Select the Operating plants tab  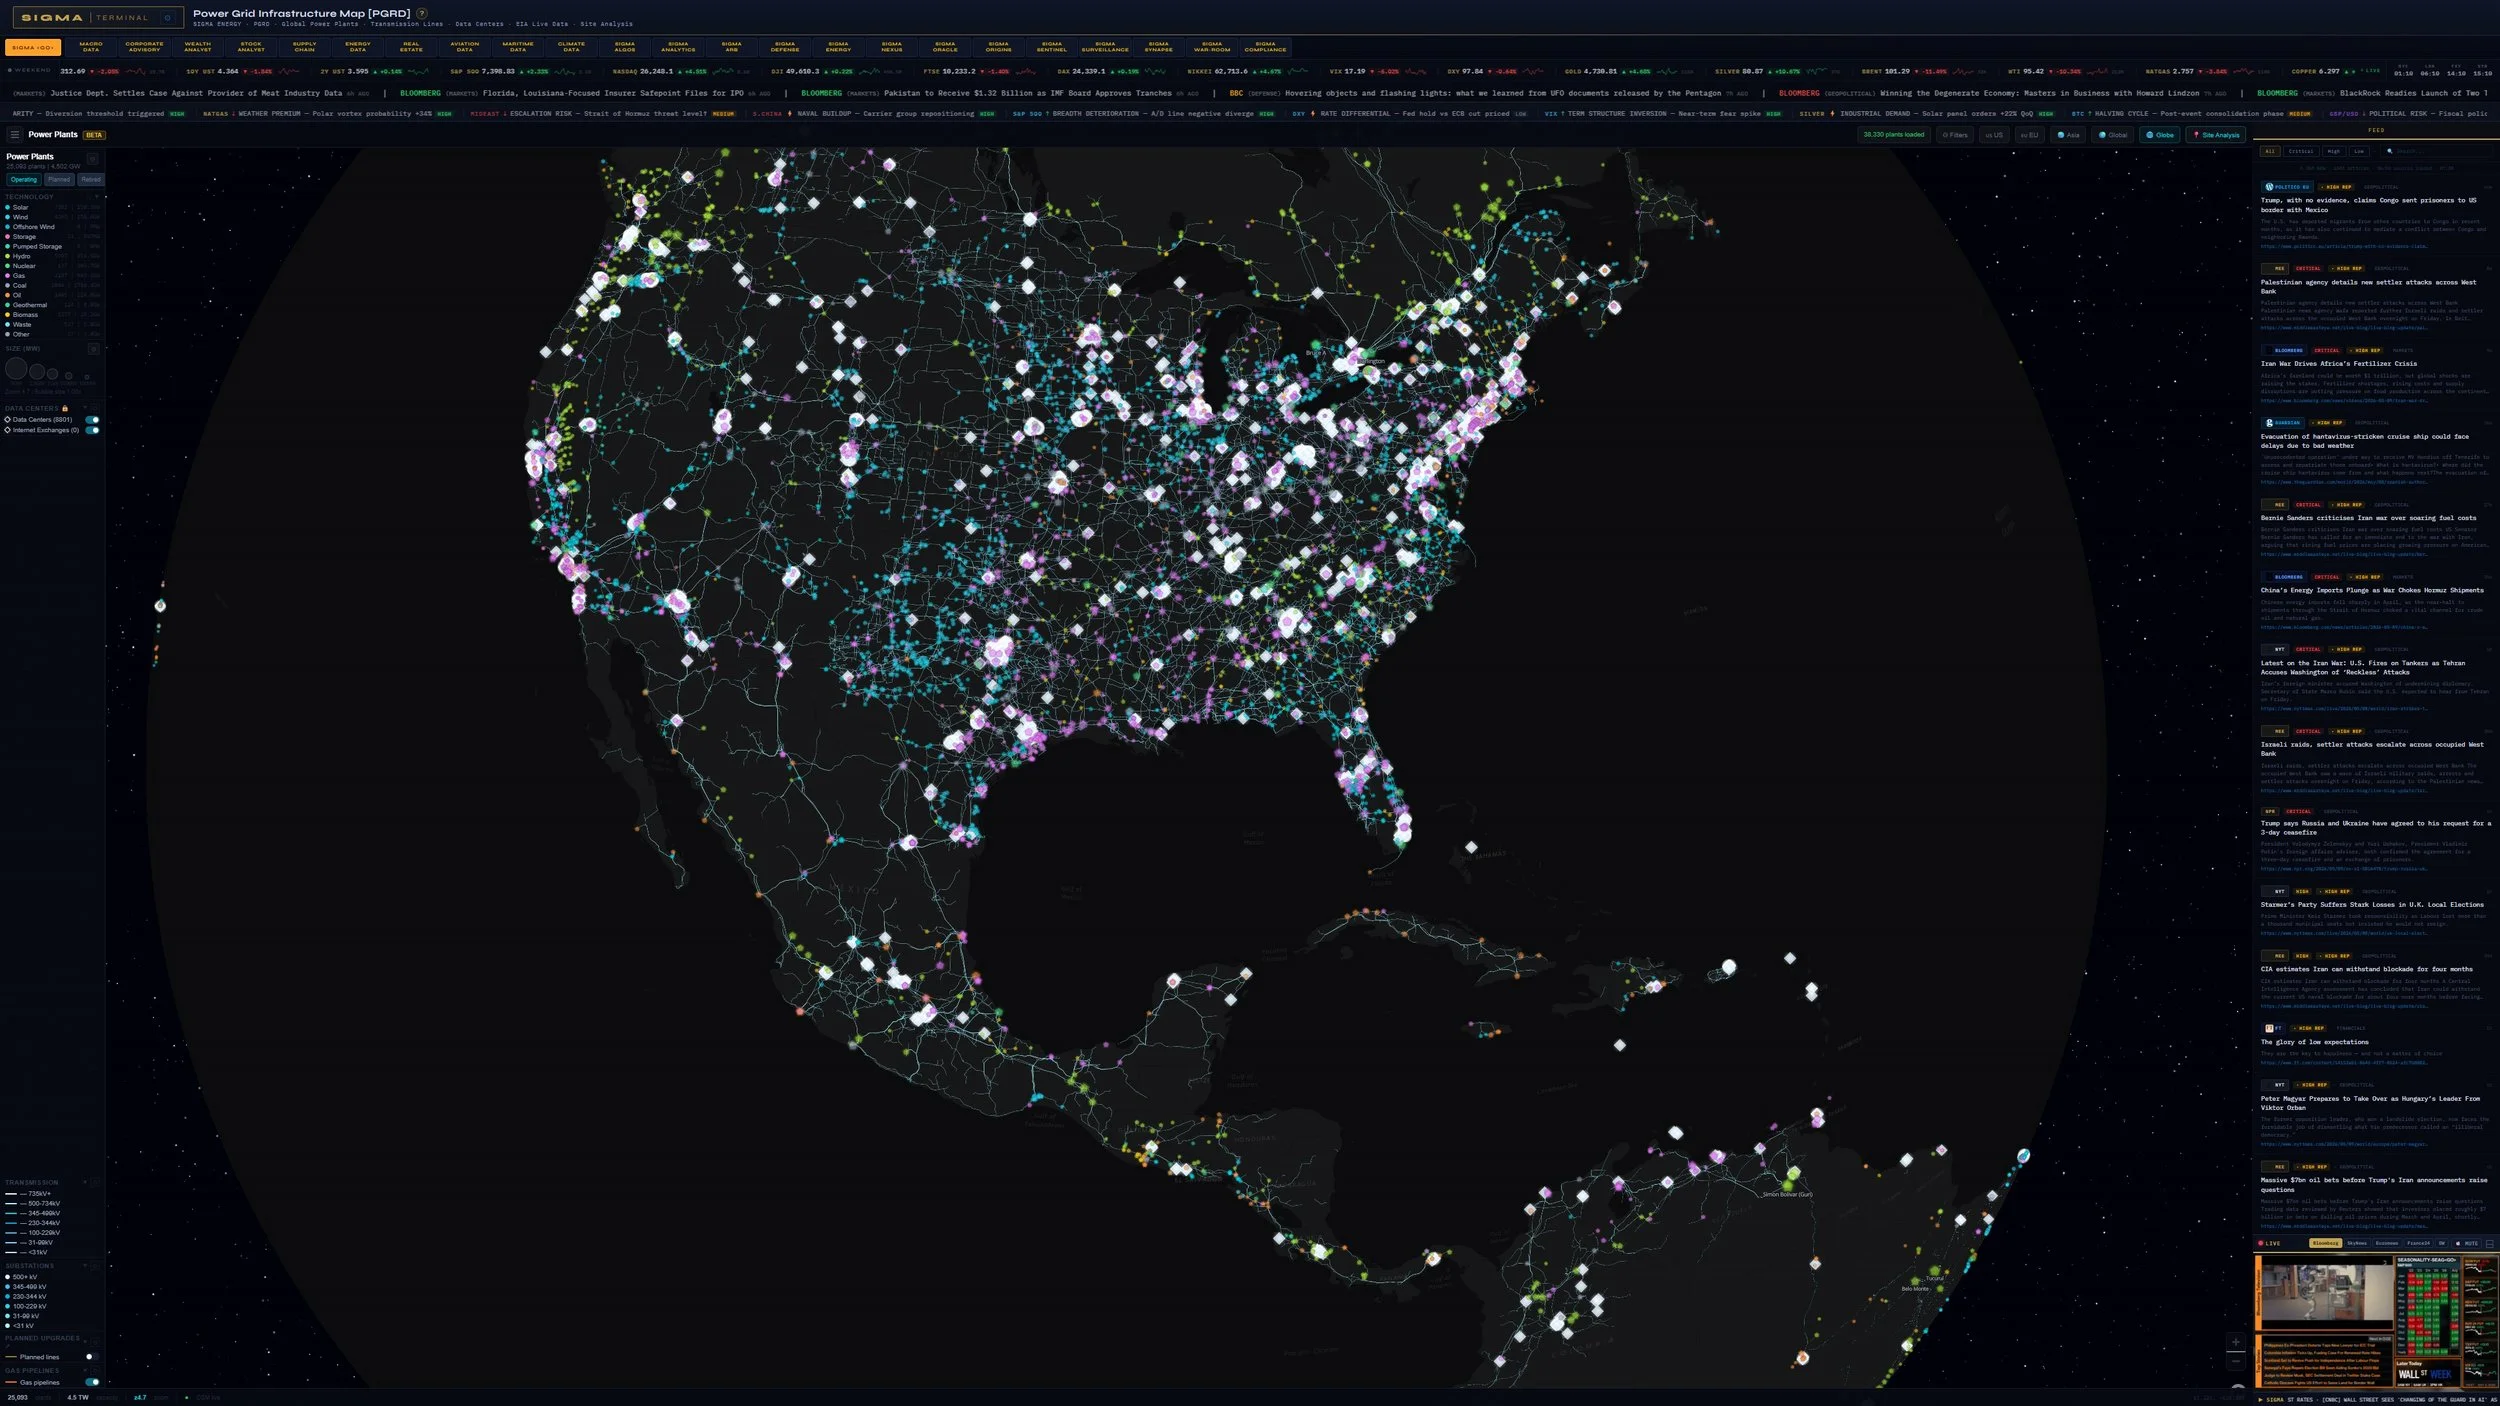tap(24, 180)
